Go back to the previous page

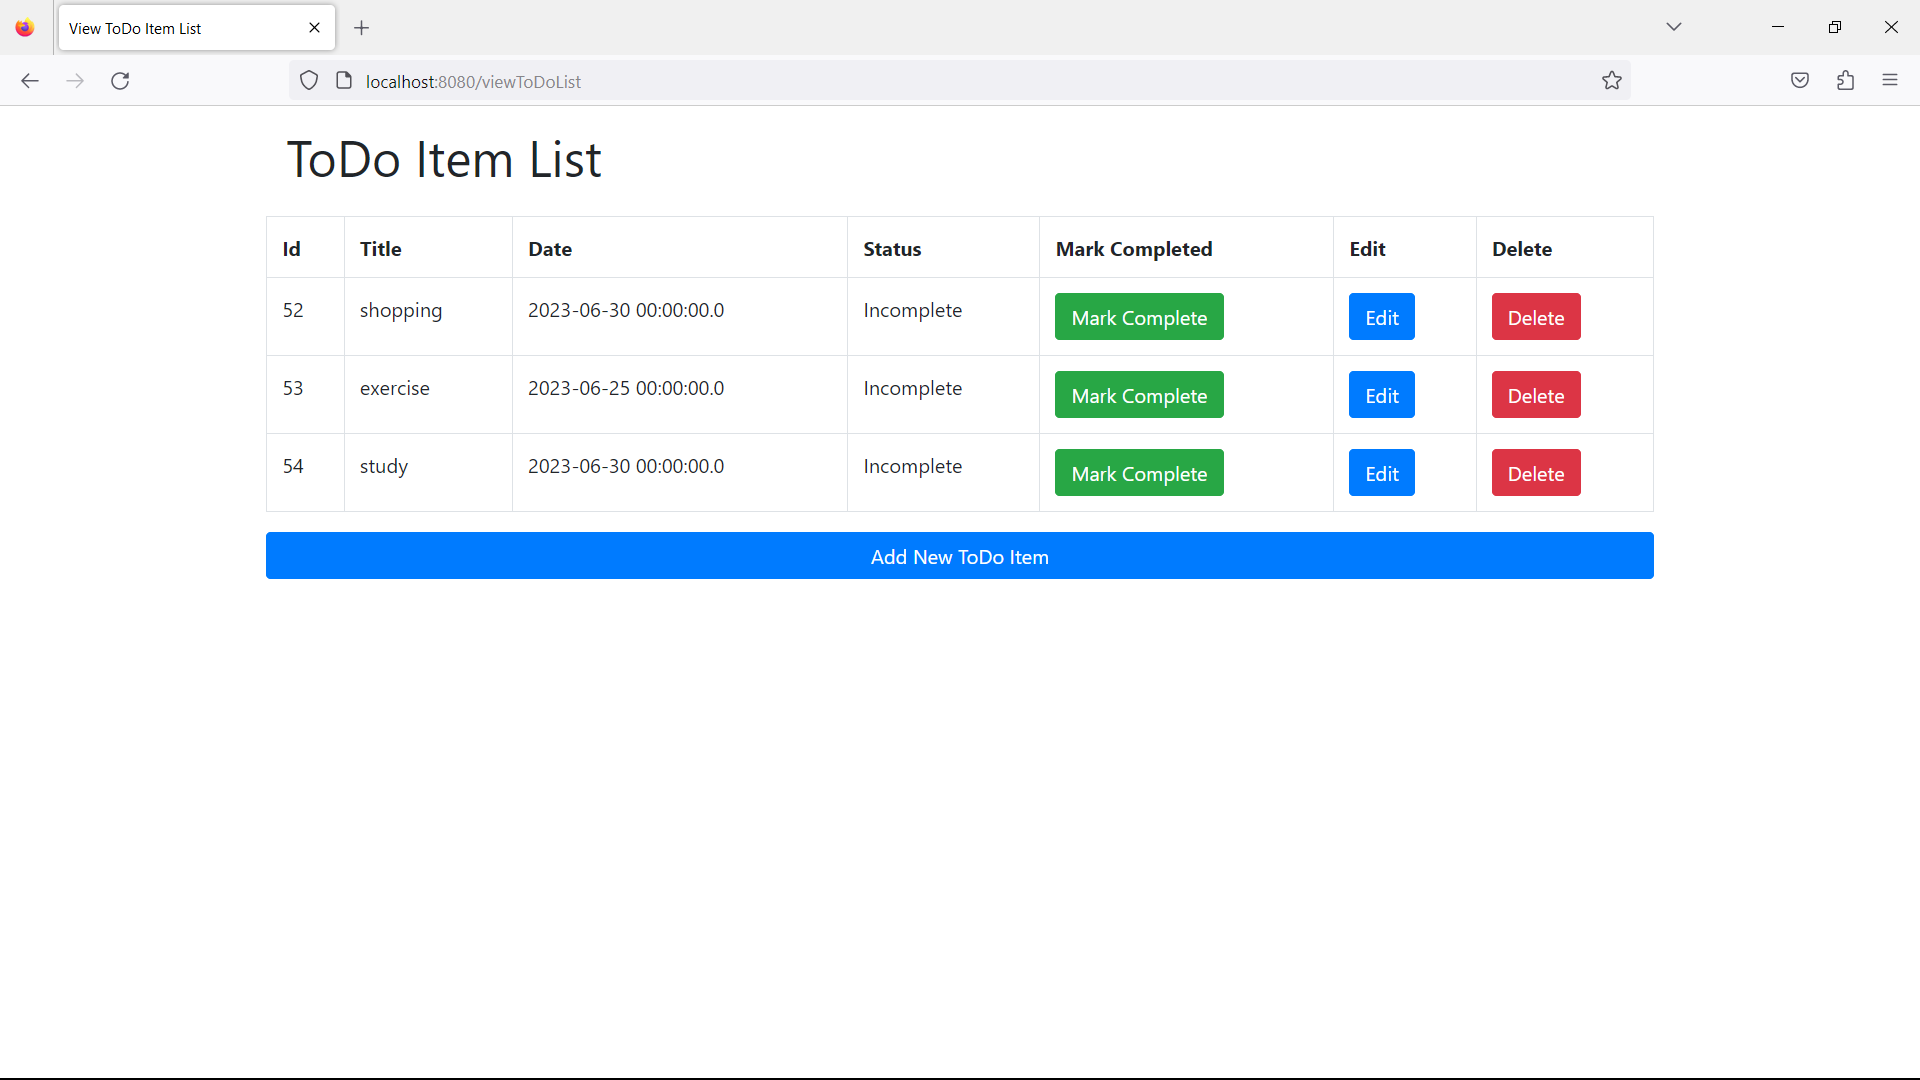point(30,81)
